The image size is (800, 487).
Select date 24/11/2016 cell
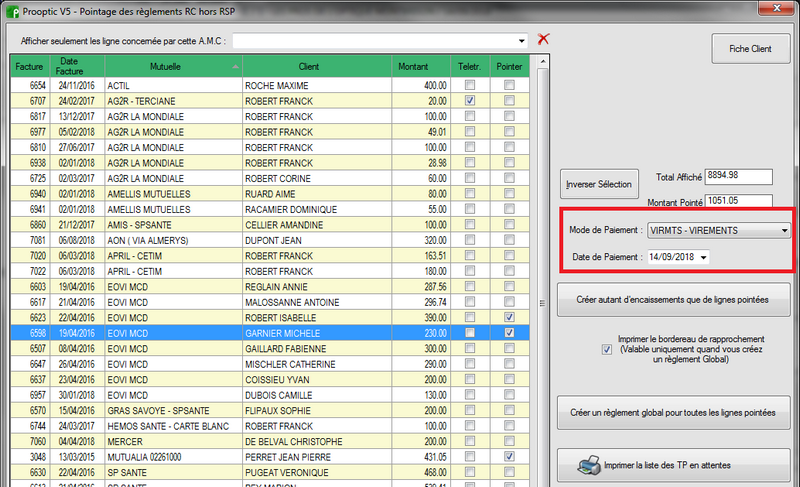(77, 85)
